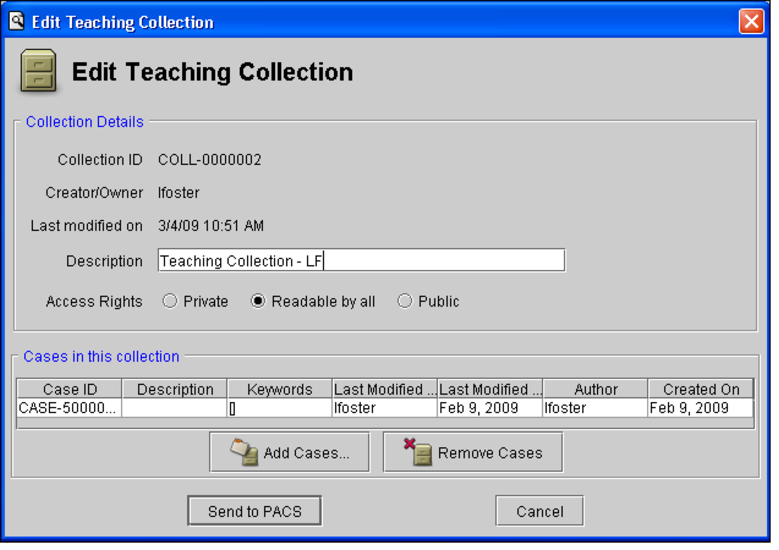Cancel editing the teaching collection

click(x=539, y=511)
